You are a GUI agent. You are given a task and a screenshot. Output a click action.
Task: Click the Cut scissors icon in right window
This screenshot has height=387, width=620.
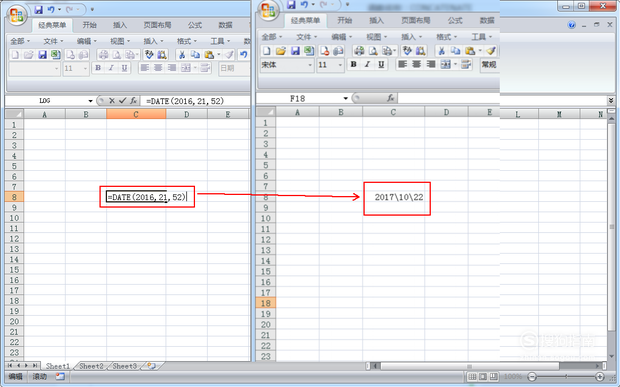point(442,51)
